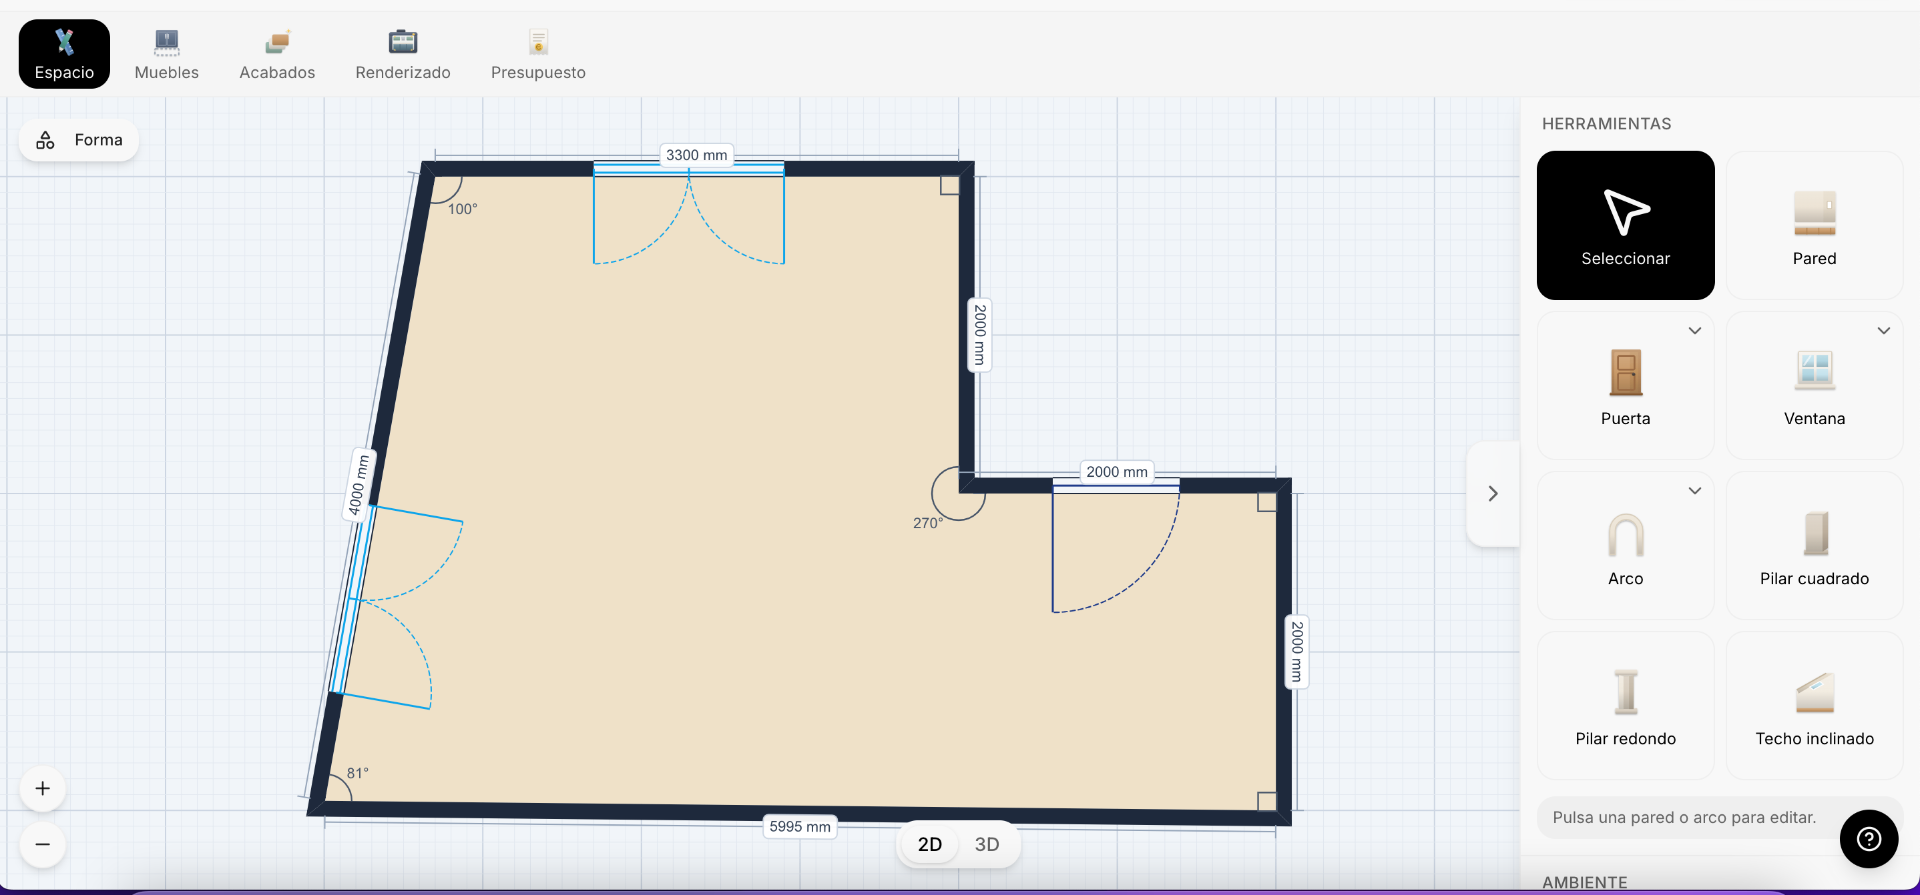Click the 2000 mm label above single door

(1117, 472)
